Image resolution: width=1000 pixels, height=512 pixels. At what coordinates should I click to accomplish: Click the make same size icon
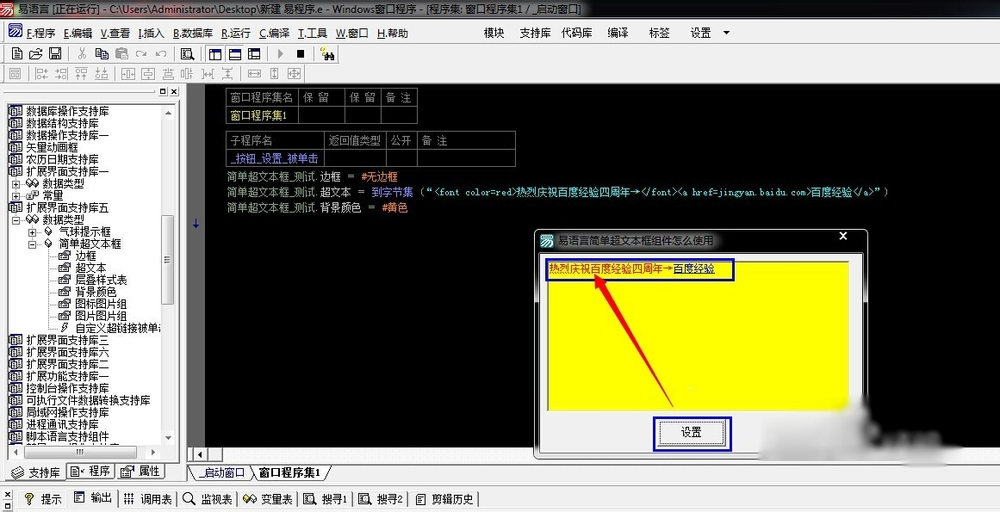(x=295, y=74)
